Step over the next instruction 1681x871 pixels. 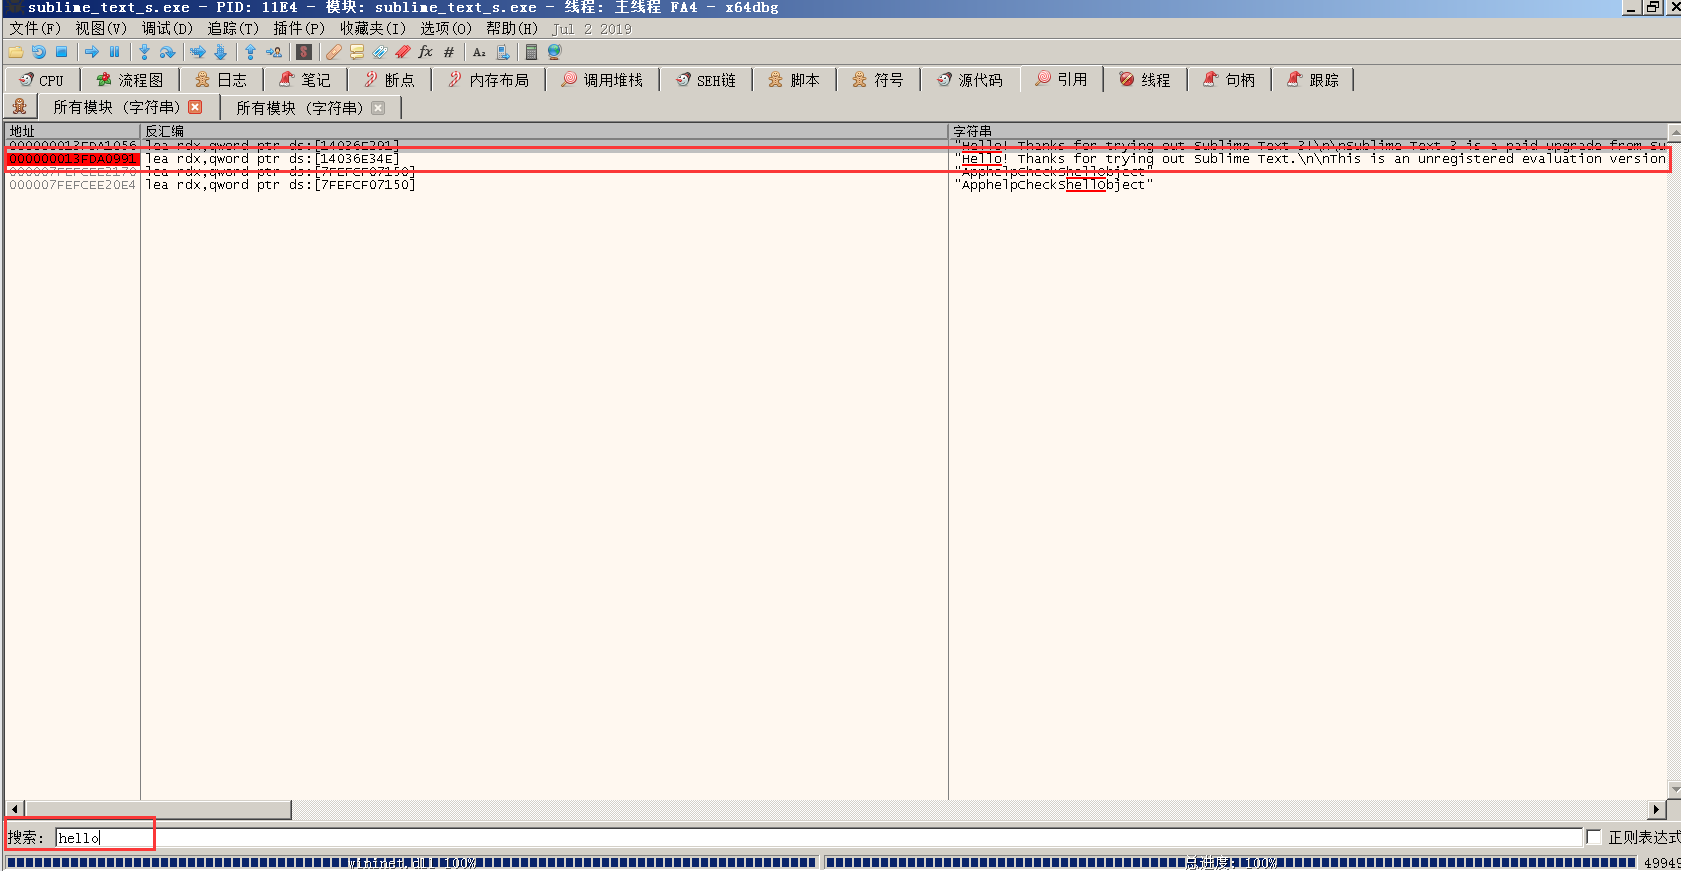(x=167, y=52)
